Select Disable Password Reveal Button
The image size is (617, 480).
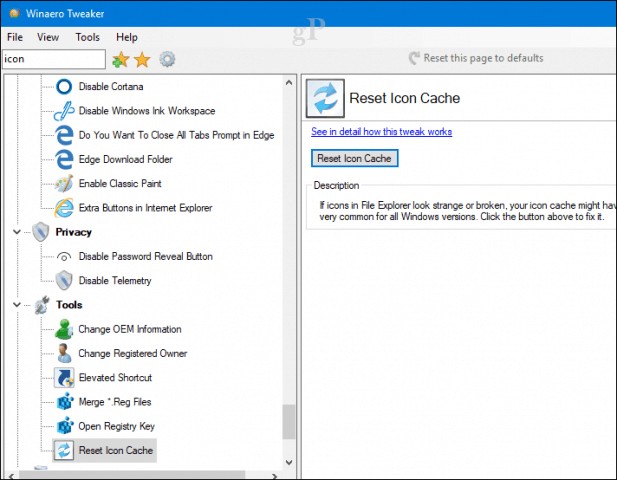point(146,257)
